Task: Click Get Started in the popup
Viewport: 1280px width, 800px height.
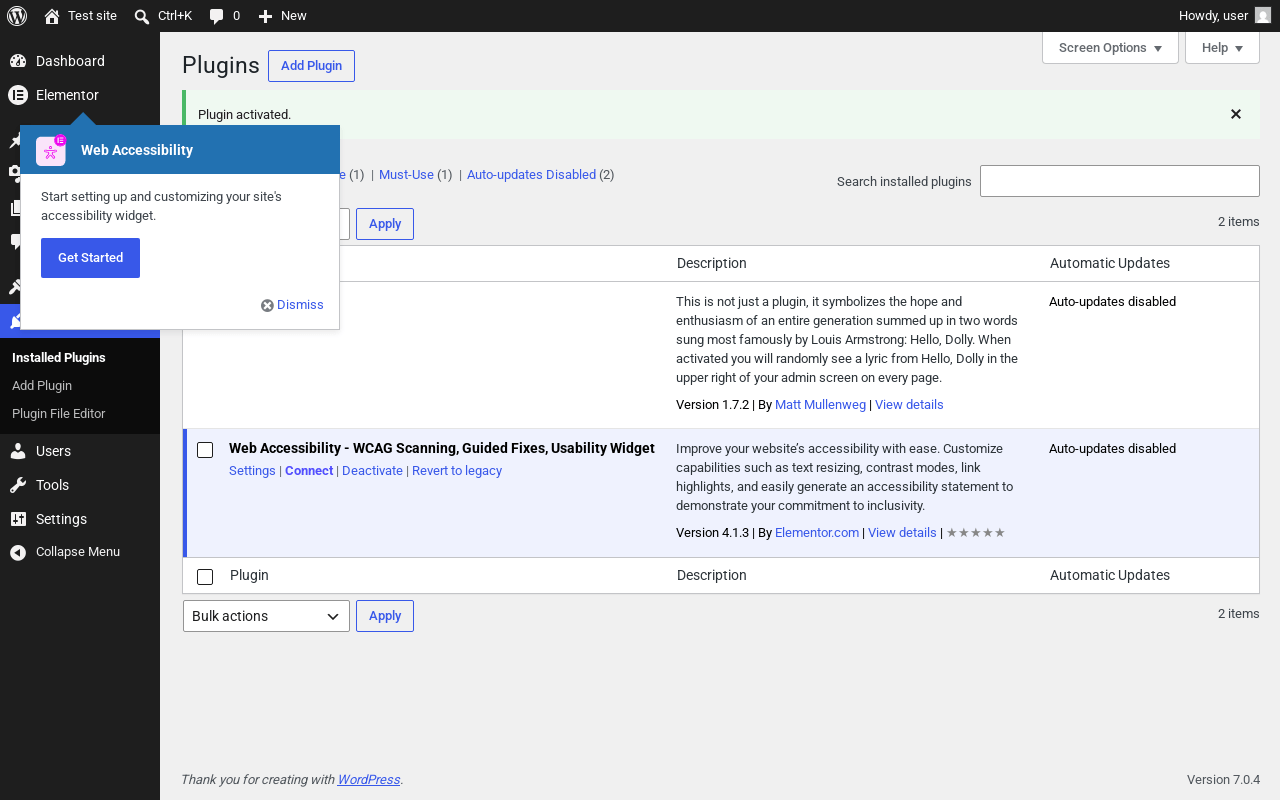Action: pos(90,258)
